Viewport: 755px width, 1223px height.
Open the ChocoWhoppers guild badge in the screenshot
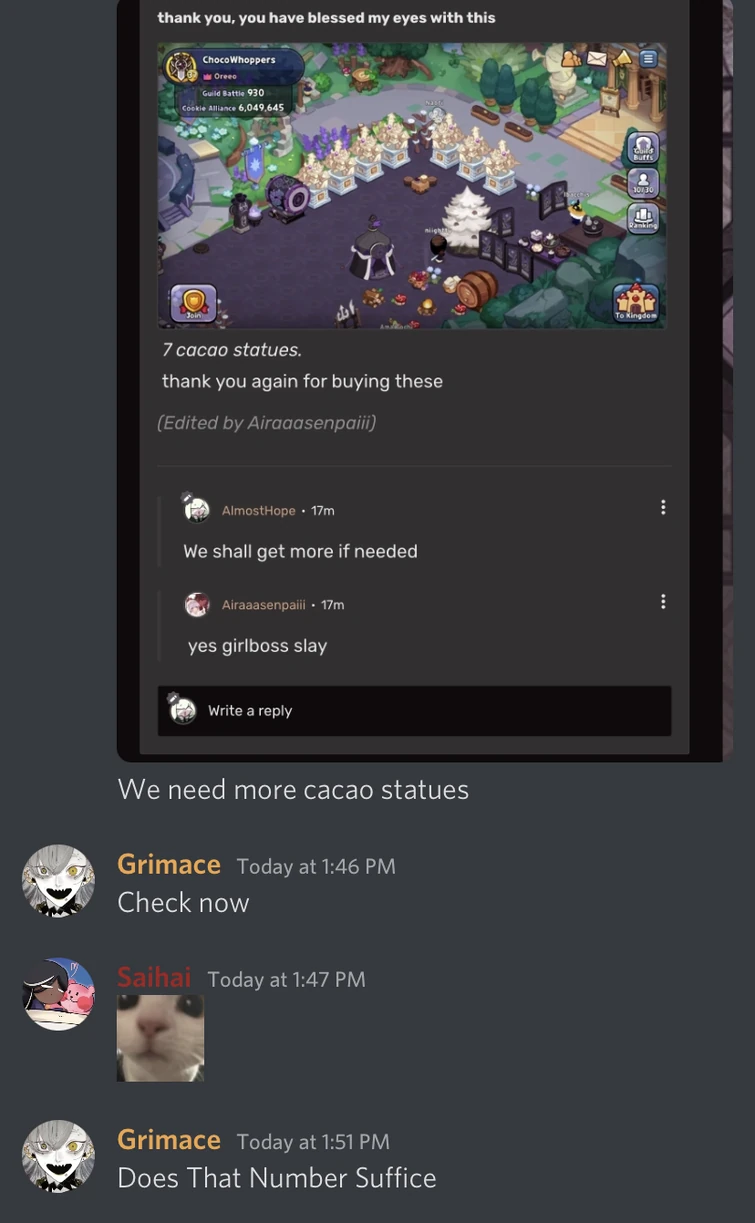pos(181,68)
